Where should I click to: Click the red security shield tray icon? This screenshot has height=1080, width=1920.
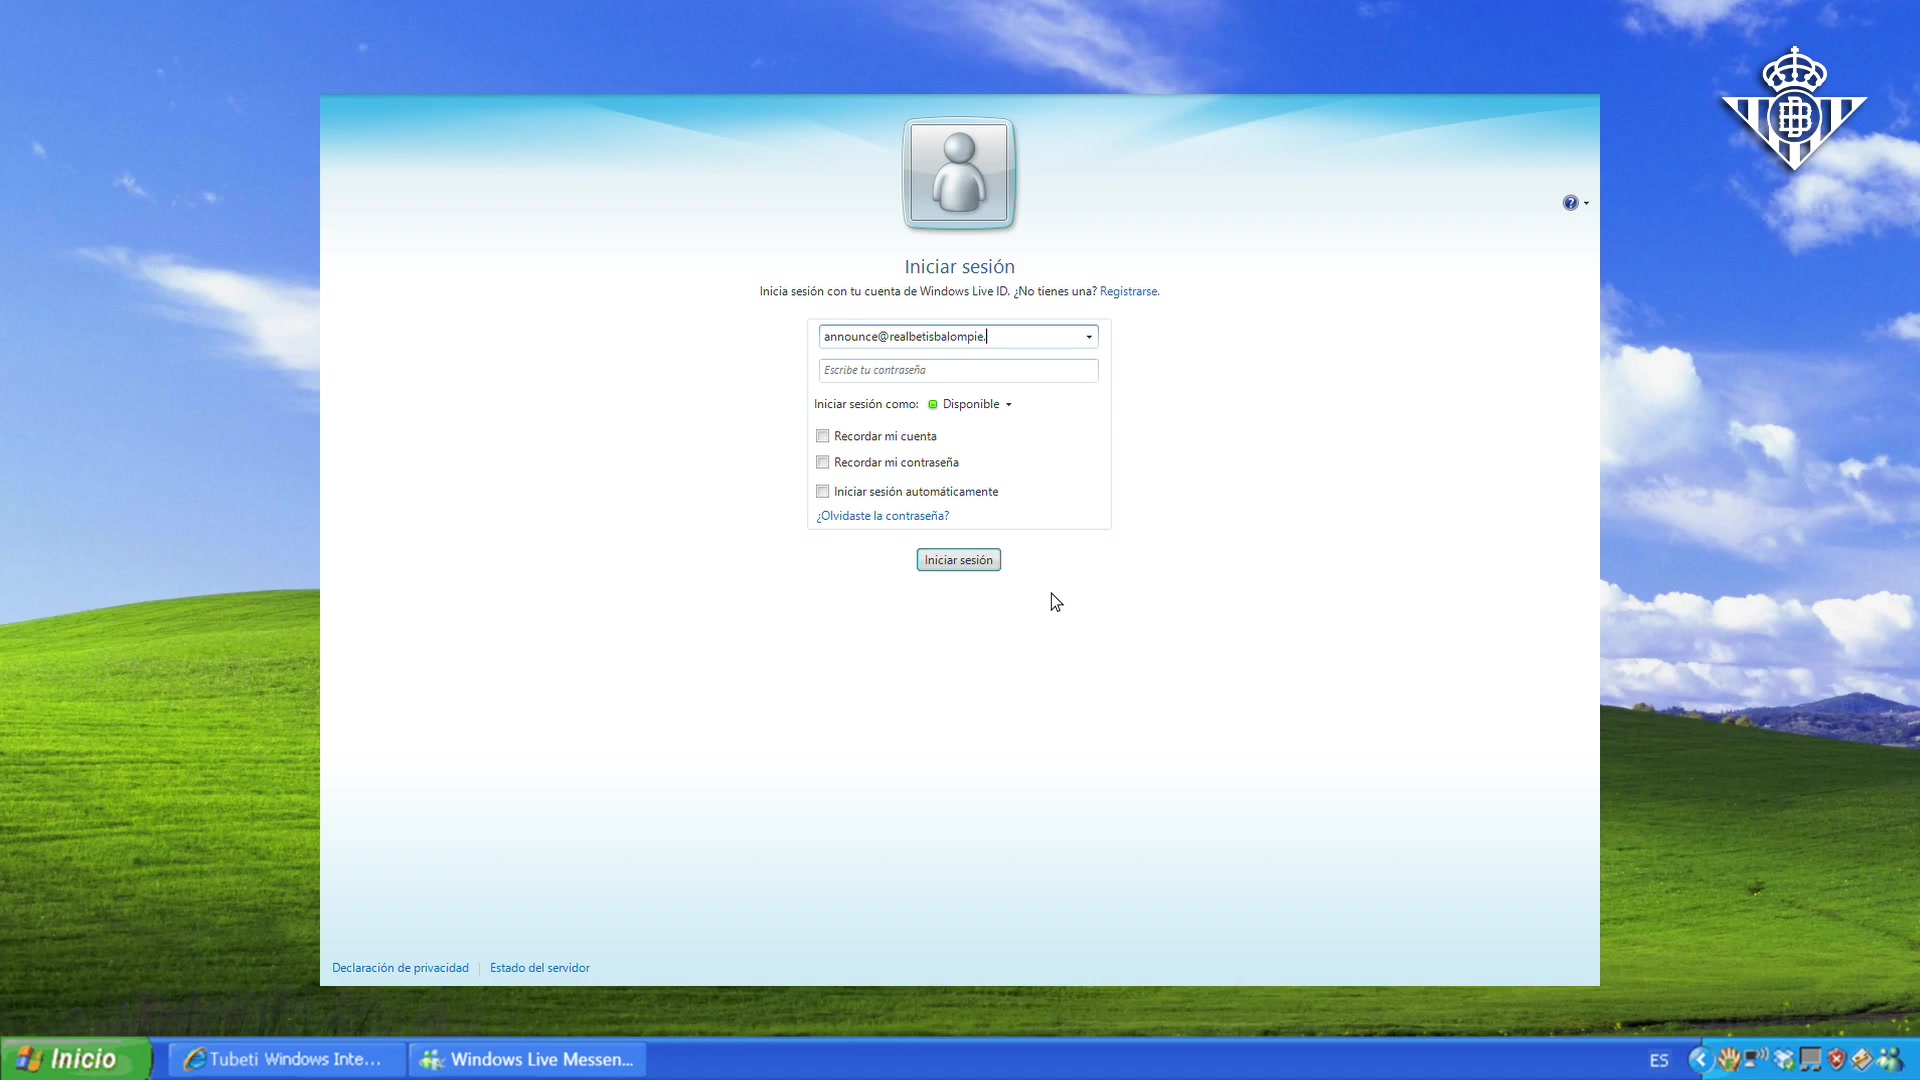[1837, 1059]
